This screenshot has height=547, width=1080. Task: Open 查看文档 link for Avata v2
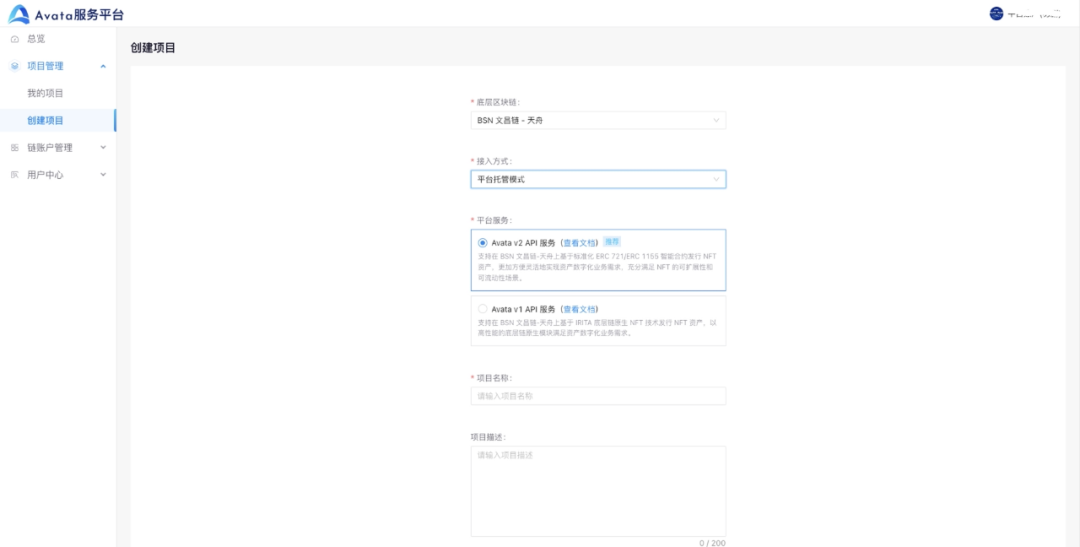[x=579, y=242]
